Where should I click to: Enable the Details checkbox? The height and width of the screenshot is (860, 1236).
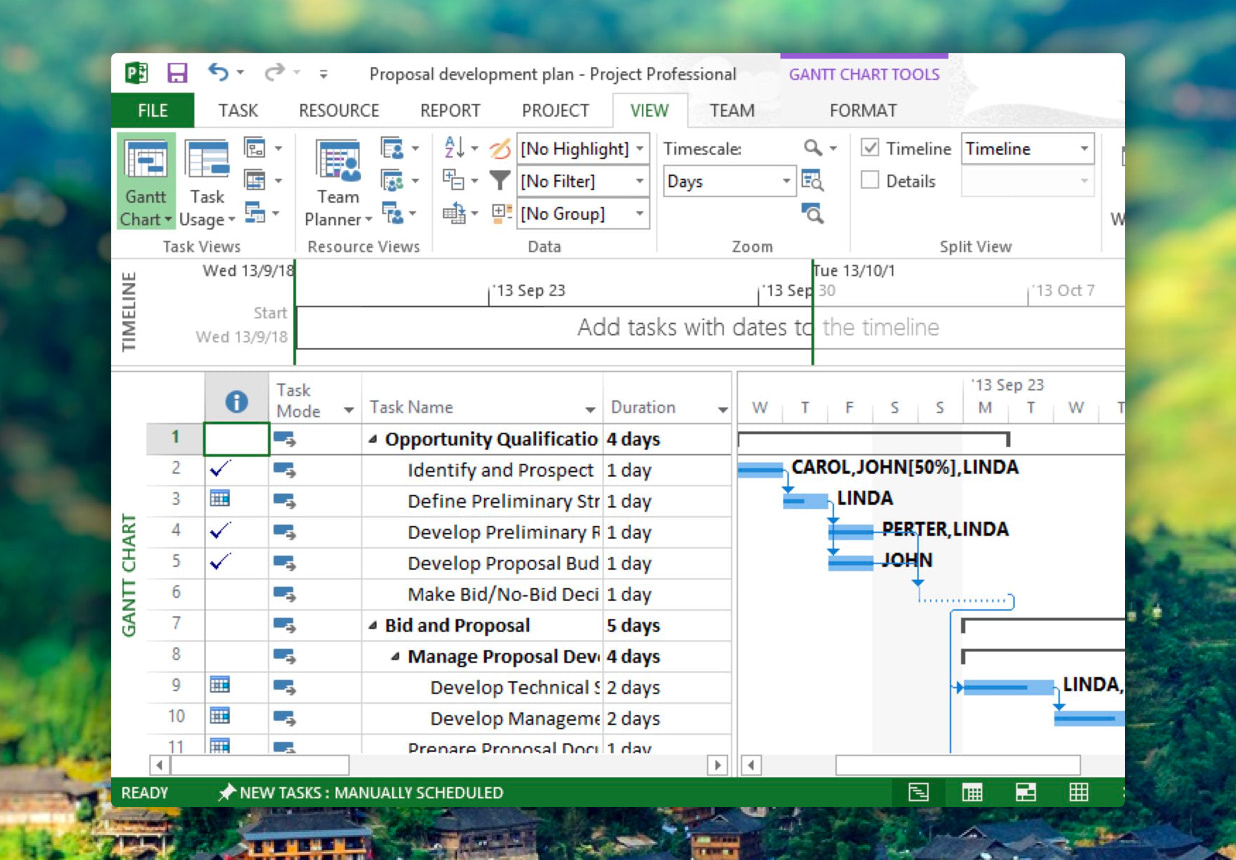(870, 181)
